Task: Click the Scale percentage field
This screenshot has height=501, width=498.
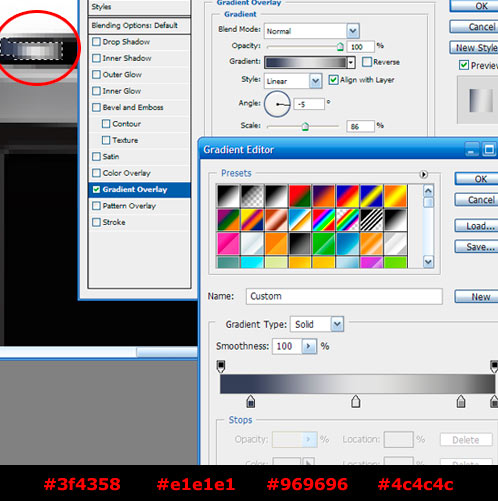Action: (x=361, y=126)
